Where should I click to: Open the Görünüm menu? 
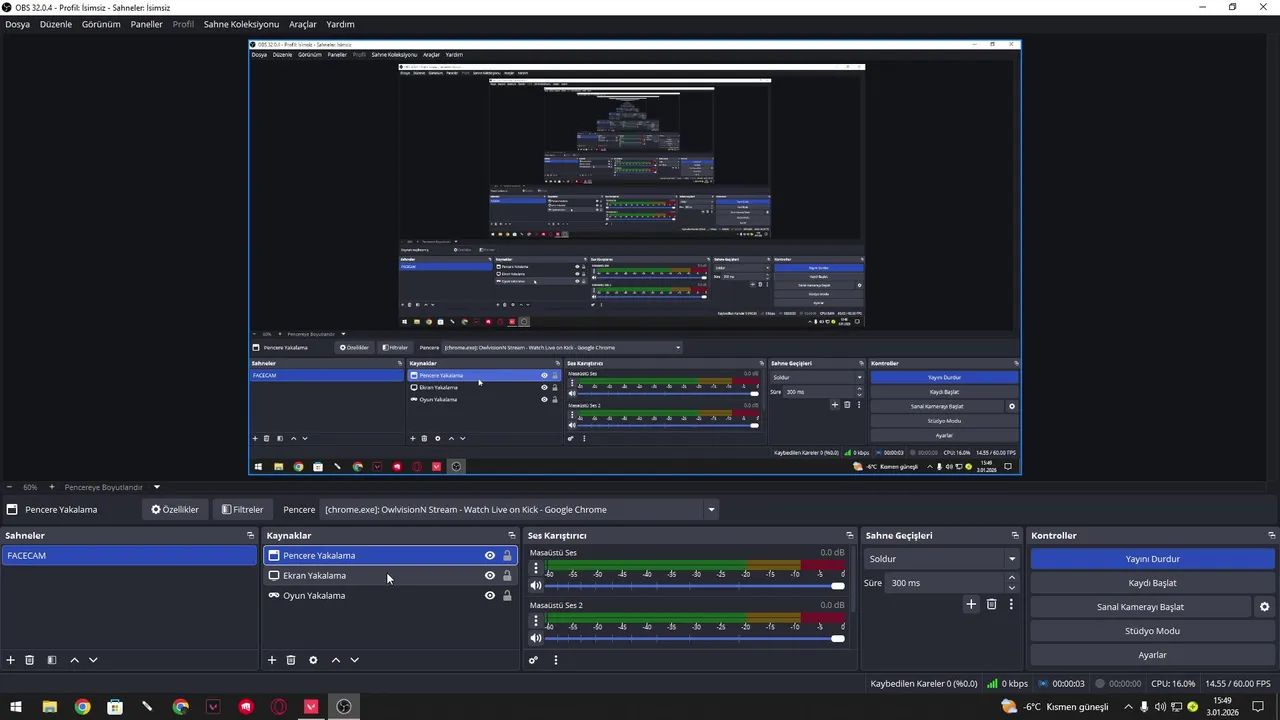click(x=101, y=24)
